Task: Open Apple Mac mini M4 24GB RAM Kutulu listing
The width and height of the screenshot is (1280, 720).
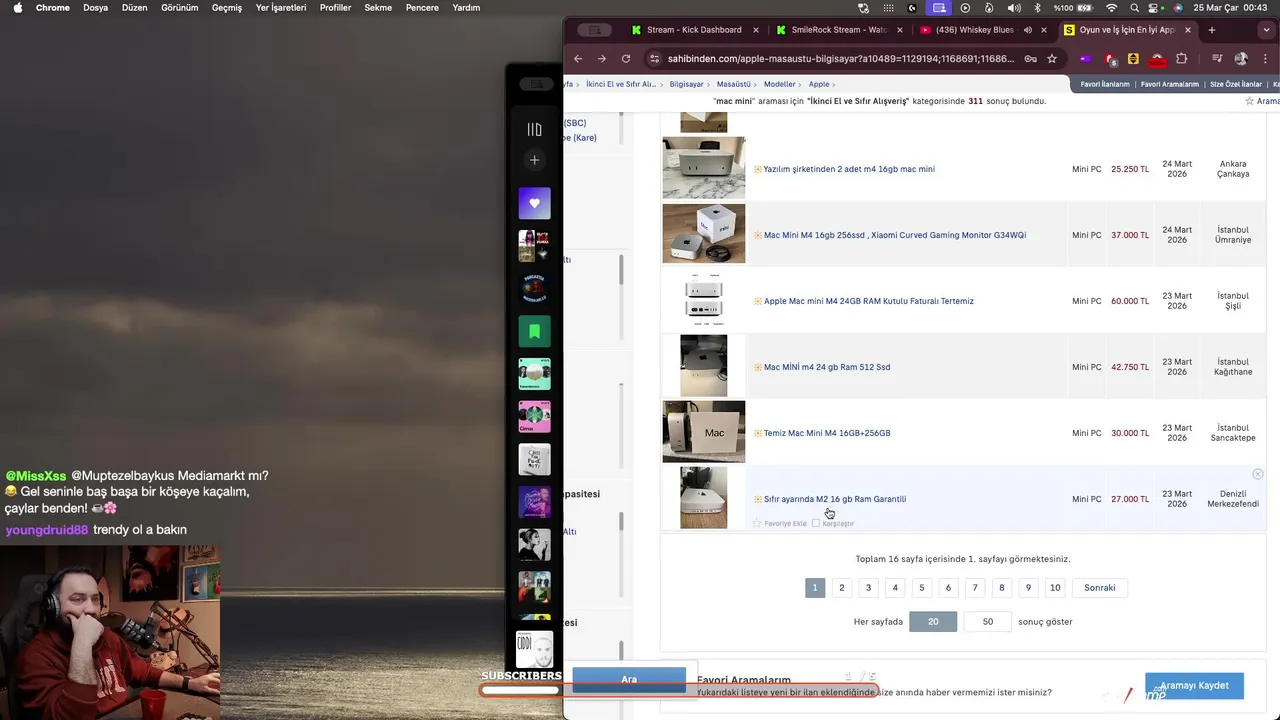Action: [x=868, y=301]
